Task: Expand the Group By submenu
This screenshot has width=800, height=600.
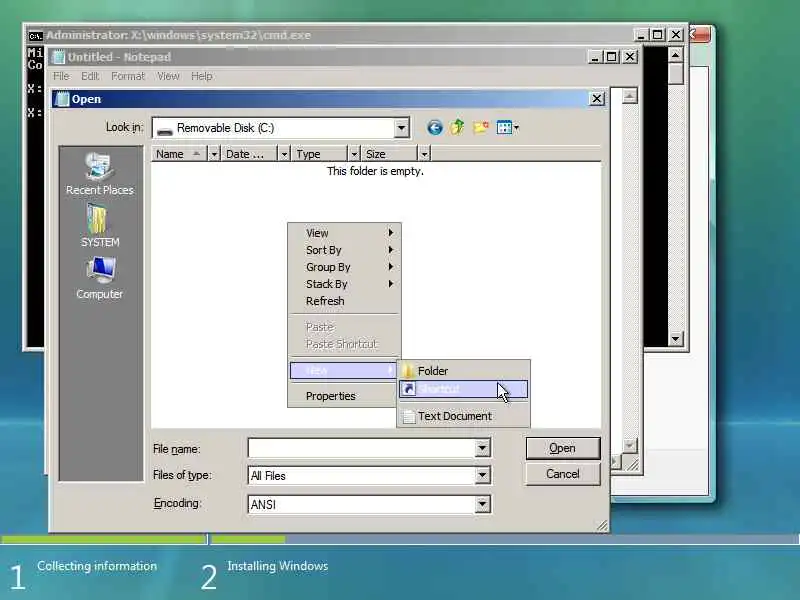Action: pyautogui.click(x=344, y=267)
